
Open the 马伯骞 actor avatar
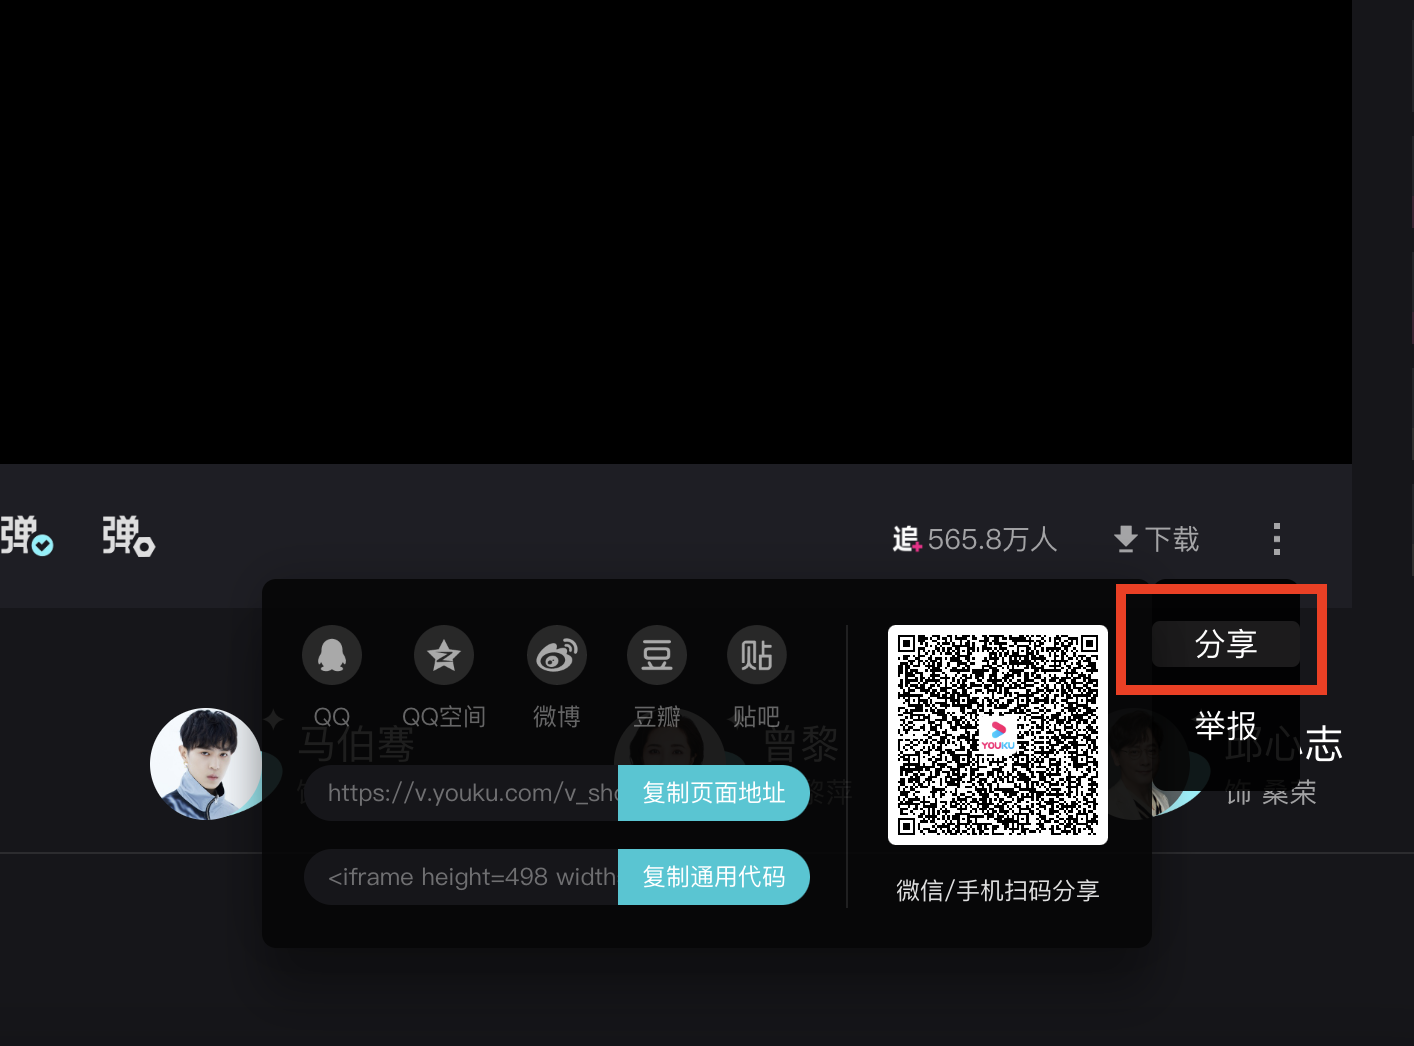[x=206, y=764]
